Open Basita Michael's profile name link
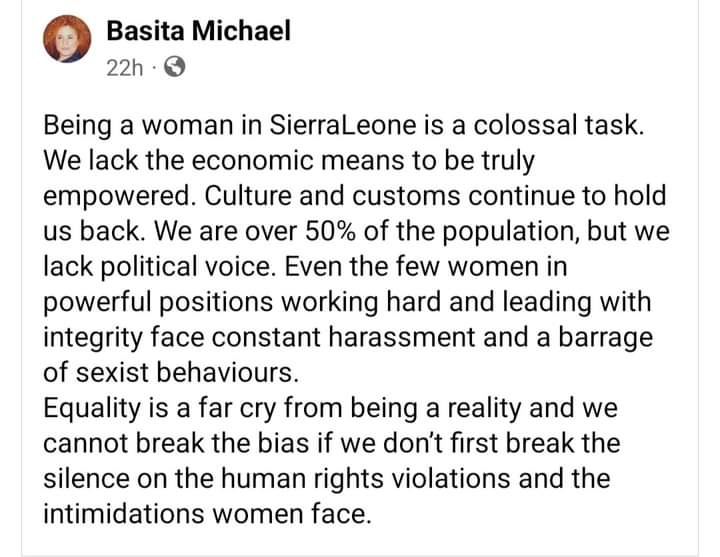Image resolution: width=720 pixels, height=557 pixels. coord(198,31)
